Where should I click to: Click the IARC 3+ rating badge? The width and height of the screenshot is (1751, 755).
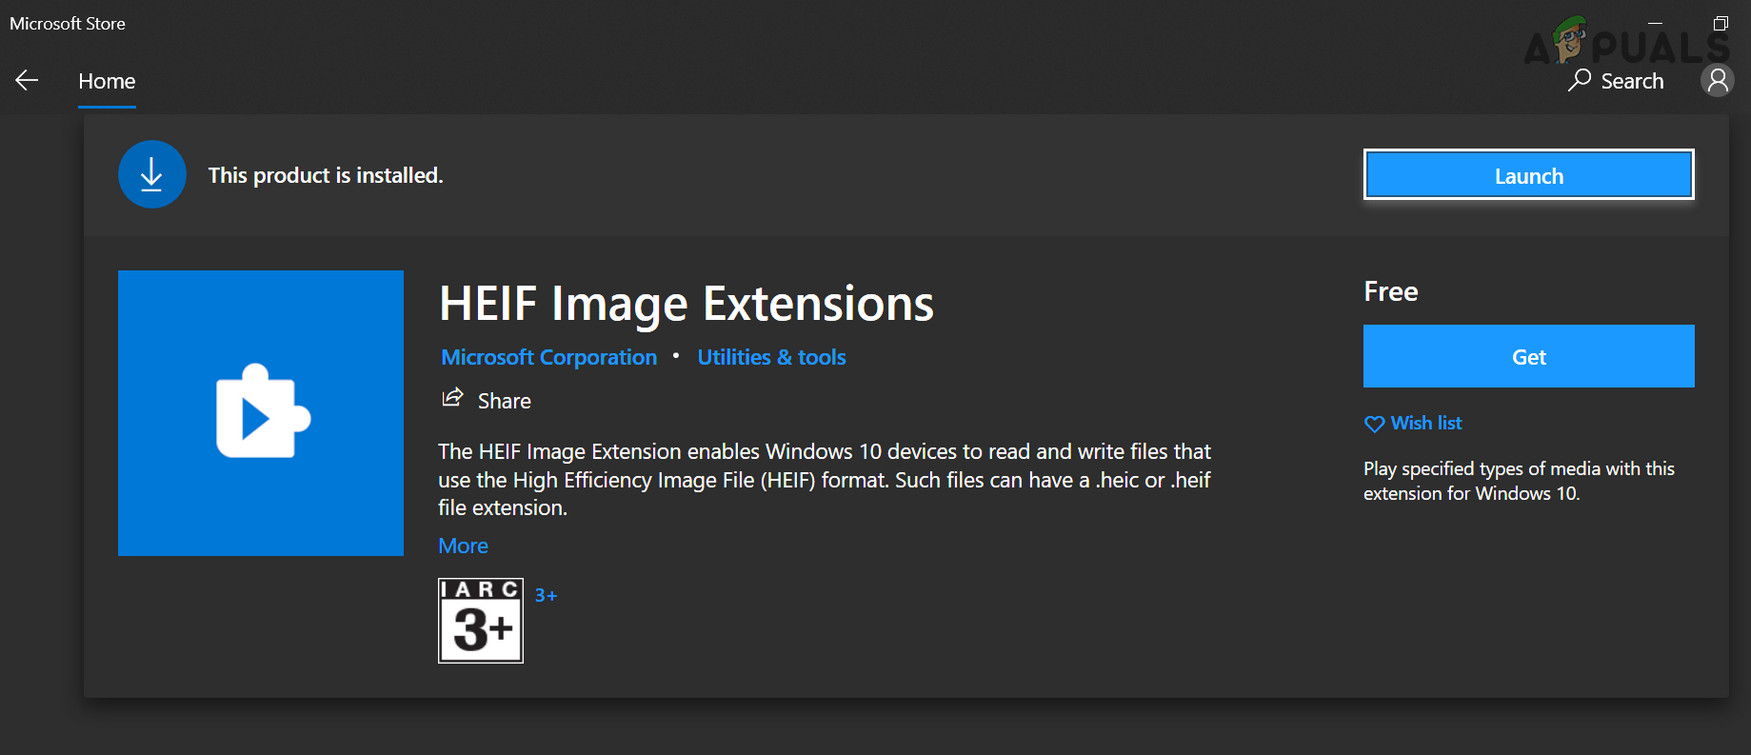click(x=481, y=620)
